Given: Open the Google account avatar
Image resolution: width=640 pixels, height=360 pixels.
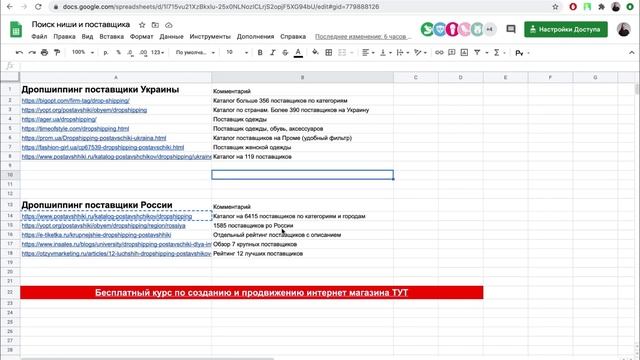Looking at the screenshot, I should click(623, 29).
